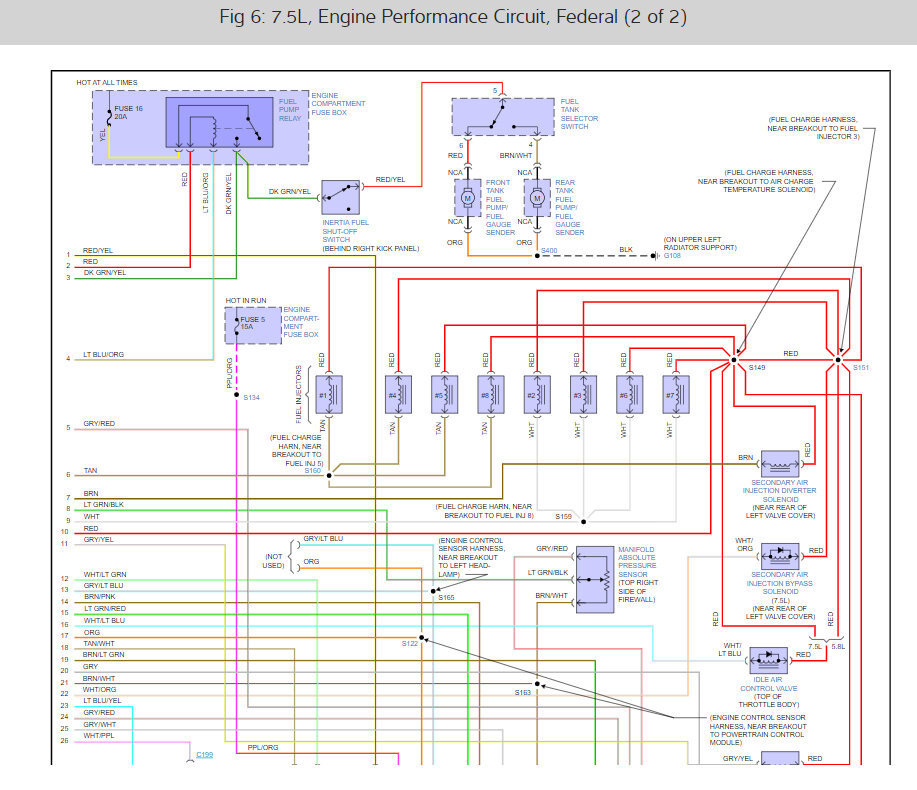Image resolution: width=917 pixels, height=790 pixels.
Task: Click the 'LT GRN/RED' wire label on line 15
Action: (105, 609)
